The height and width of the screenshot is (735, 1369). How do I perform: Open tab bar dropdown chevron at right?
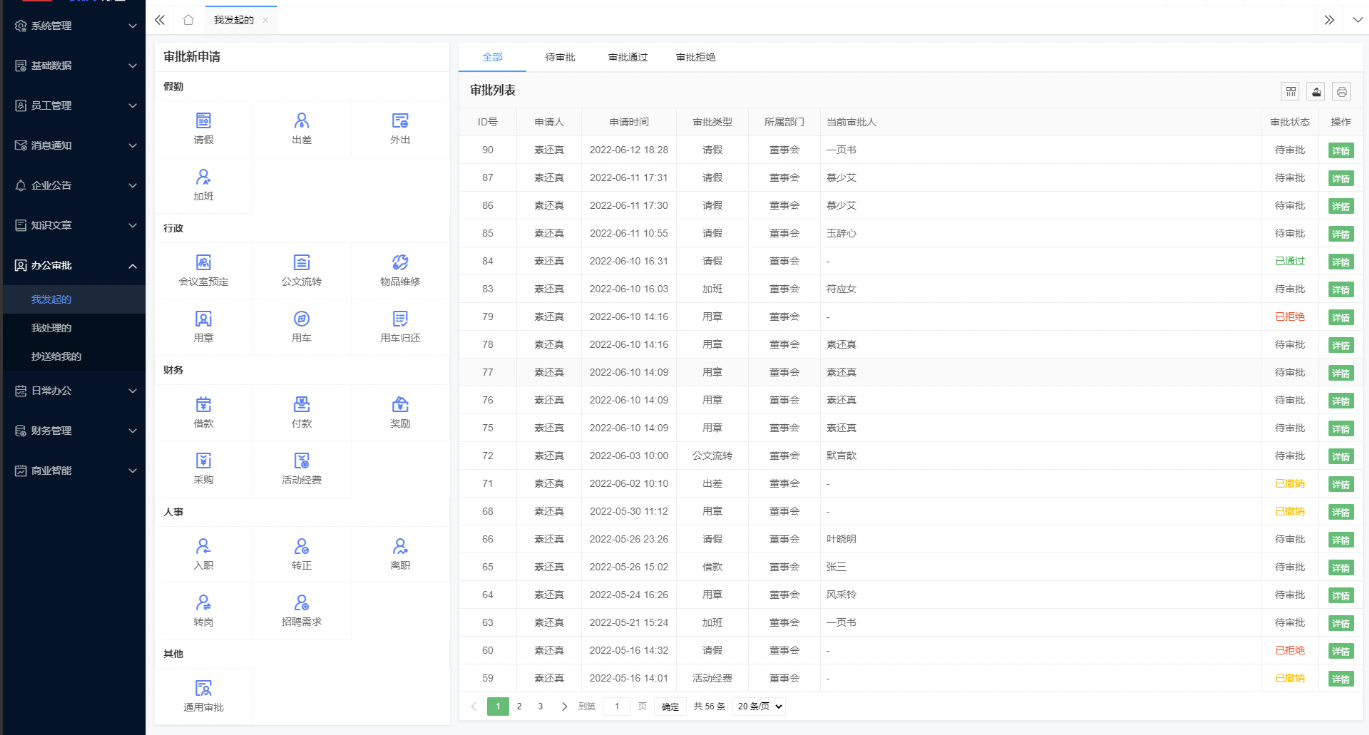click(x=1356, y=20)
